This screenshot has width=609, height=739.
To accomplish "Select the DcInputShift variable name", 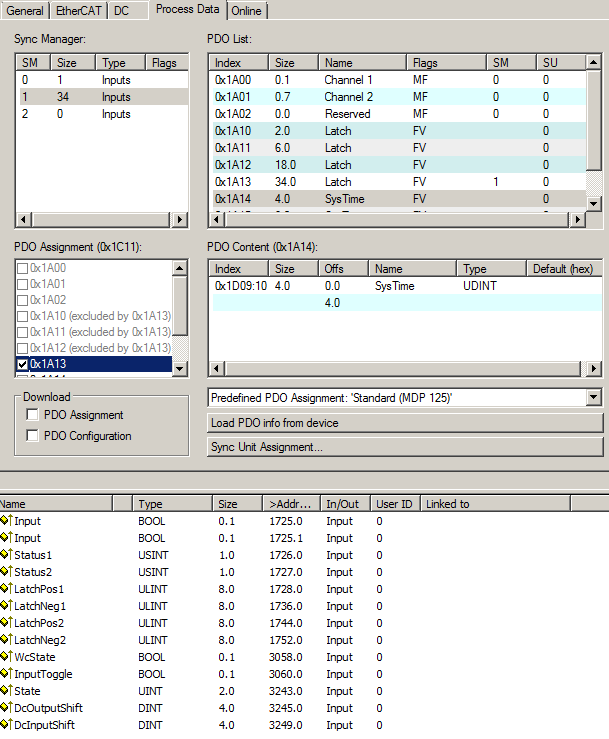I will pos(44,724).
